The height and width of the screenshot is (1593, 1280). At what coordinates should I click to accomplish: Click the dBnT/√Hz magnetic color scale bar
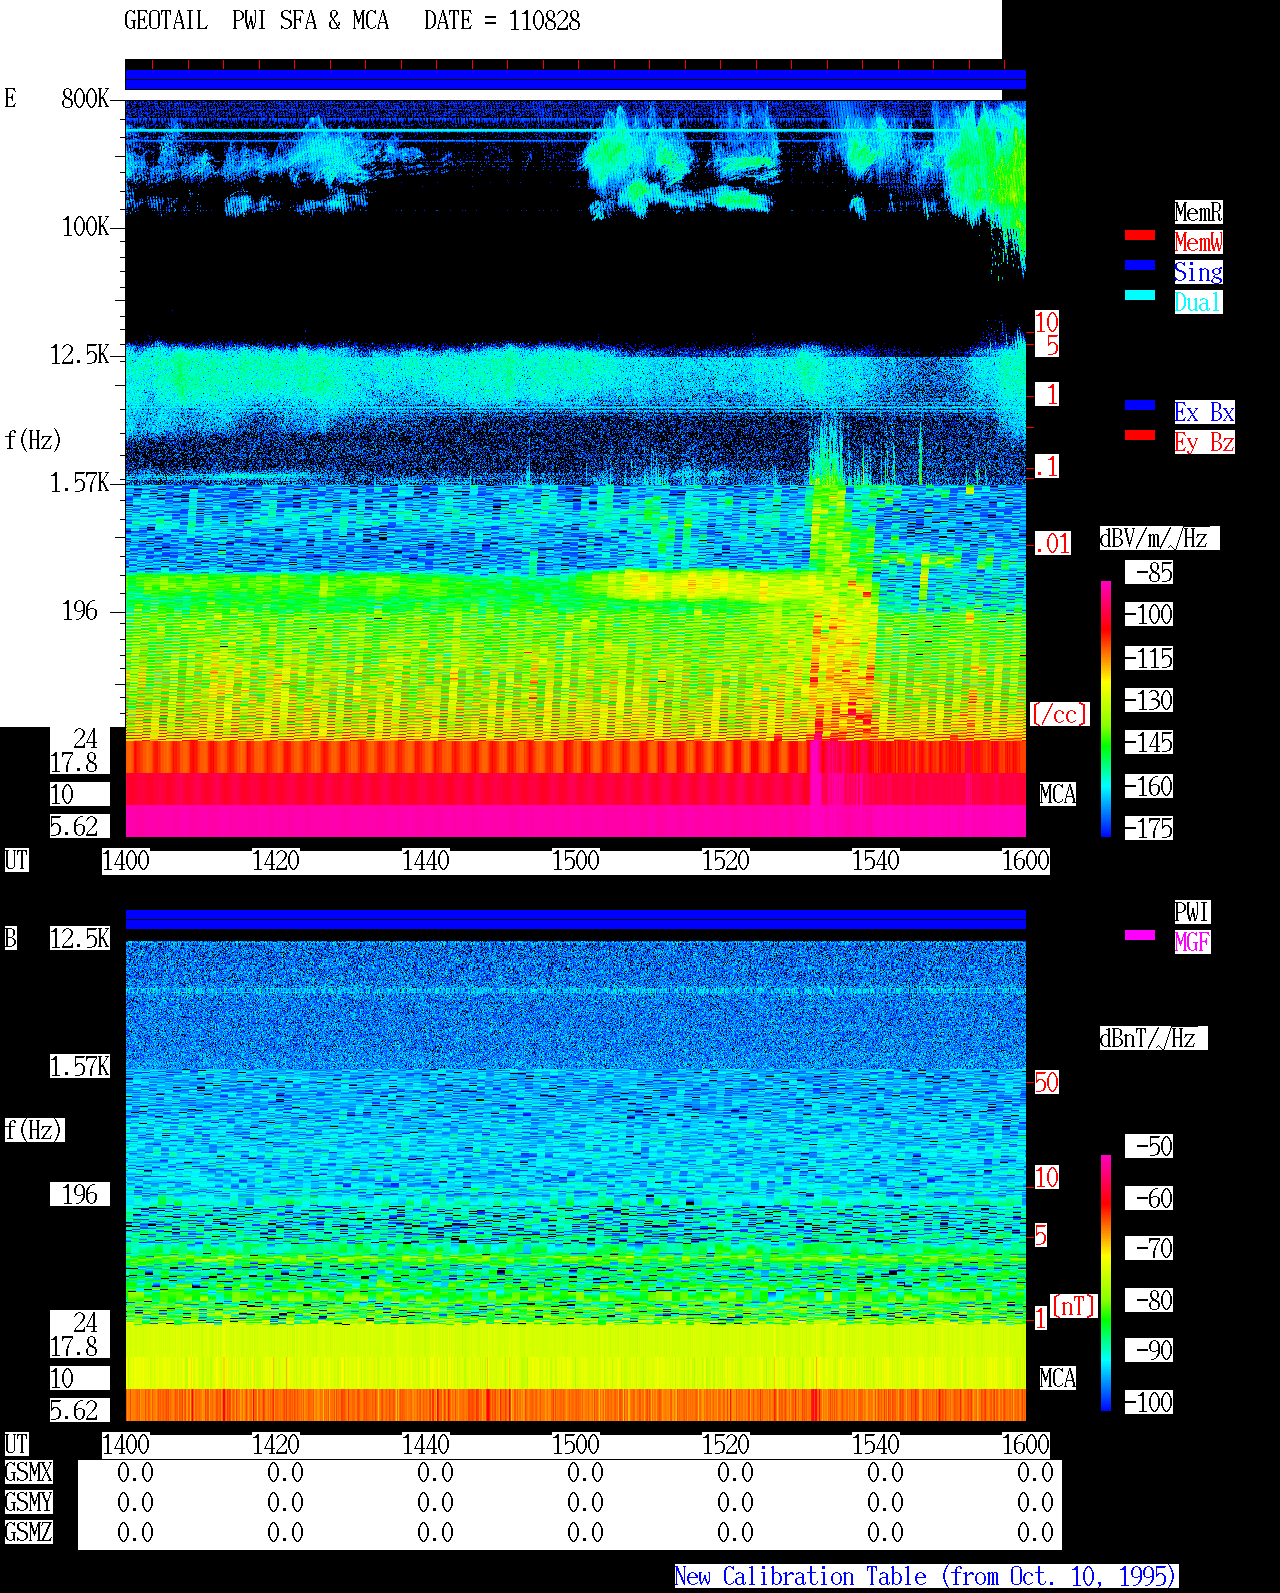(1106, 1283)
